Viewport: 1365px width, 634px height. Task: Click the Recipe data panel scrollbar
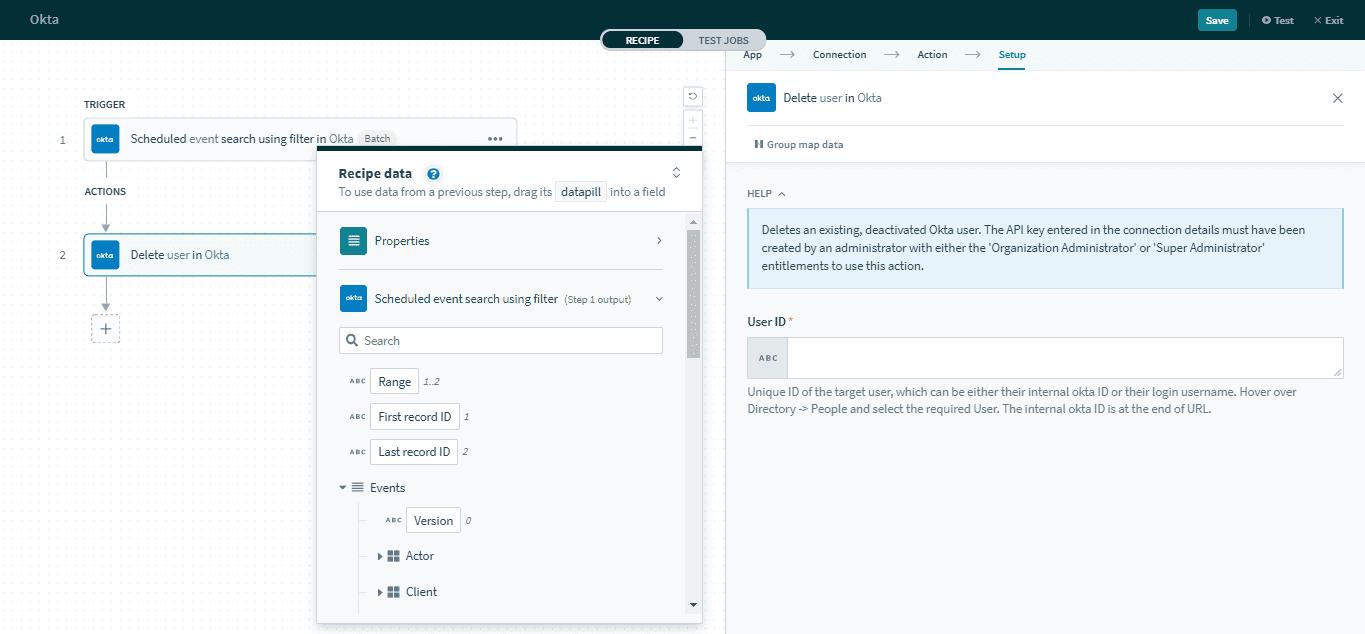click(693, 295)
